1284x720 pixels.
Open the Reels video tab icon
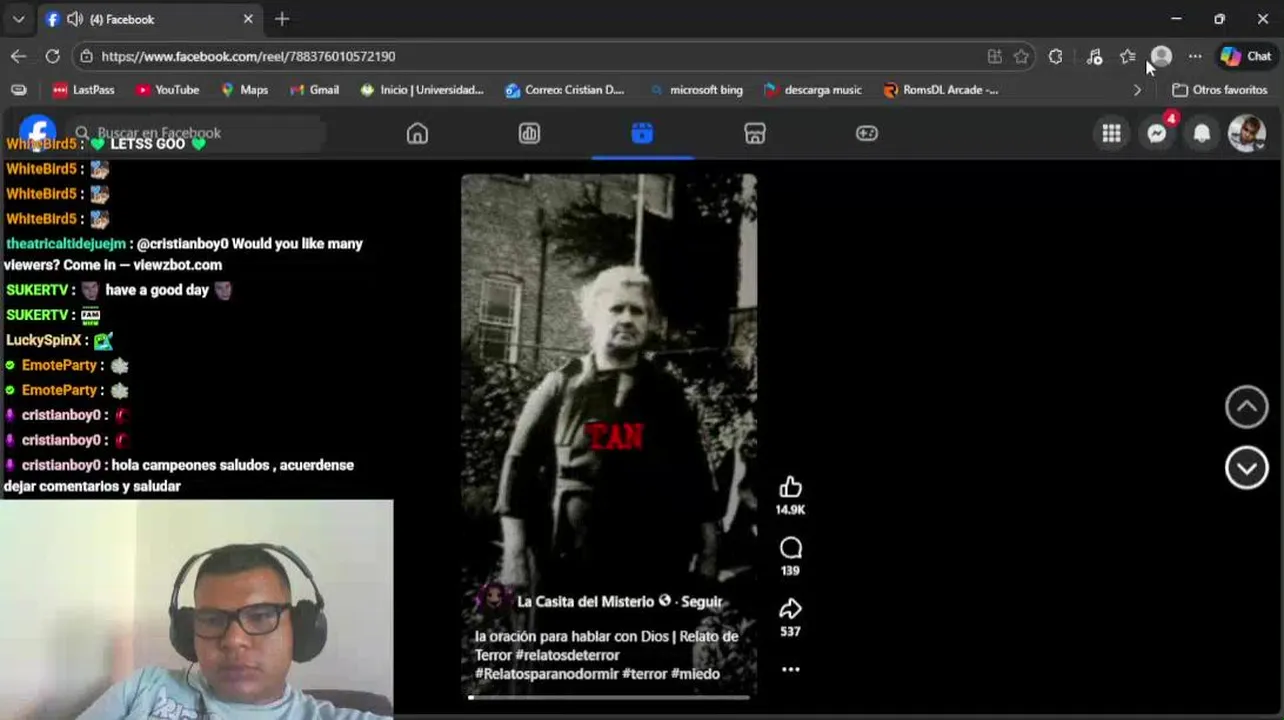point(642,133)
